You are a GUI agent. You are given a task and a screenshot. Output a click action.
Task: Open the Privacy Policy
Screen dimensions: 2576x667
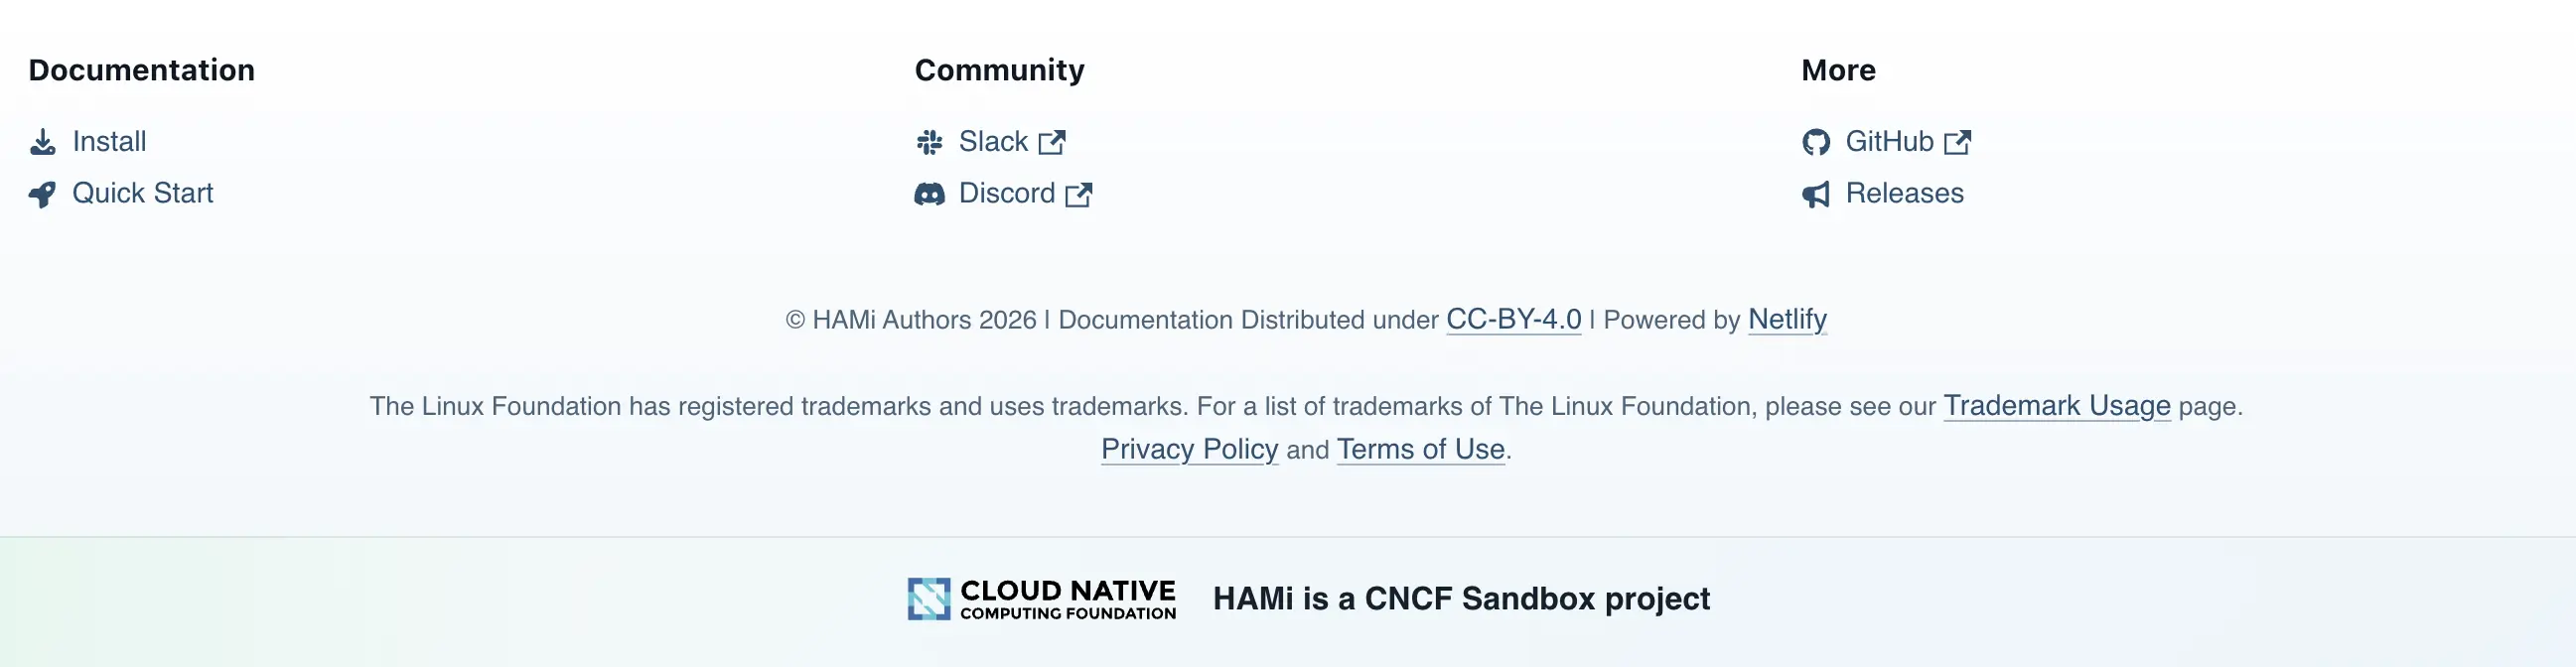[1189, 449]
